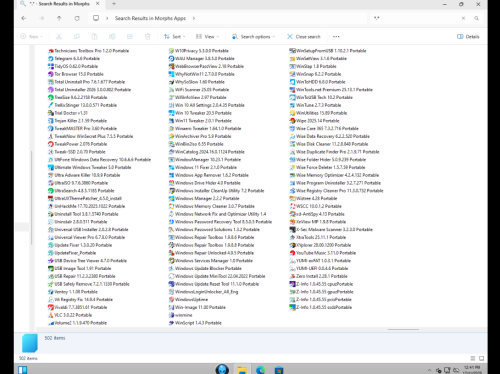
Task: Go up one folder level
Action: (x=59, y=18)
